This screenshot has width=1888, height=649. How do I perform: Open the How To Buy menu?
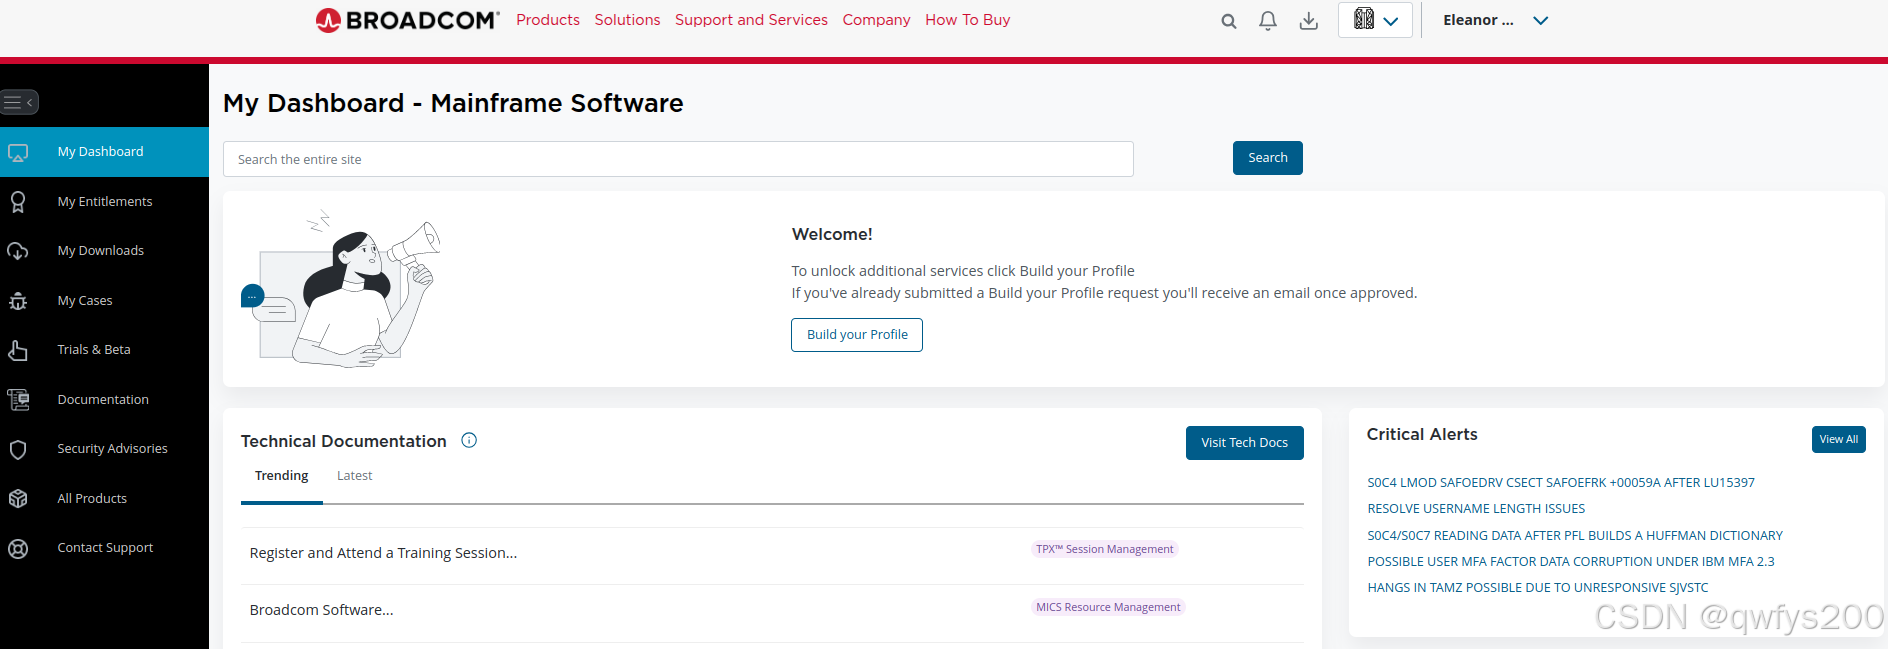coord(967,20)
